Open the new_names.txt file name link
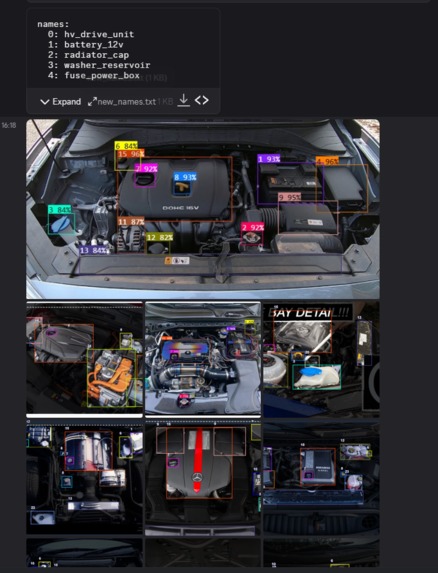Screen dimensions: 438x573 [127, 102]
